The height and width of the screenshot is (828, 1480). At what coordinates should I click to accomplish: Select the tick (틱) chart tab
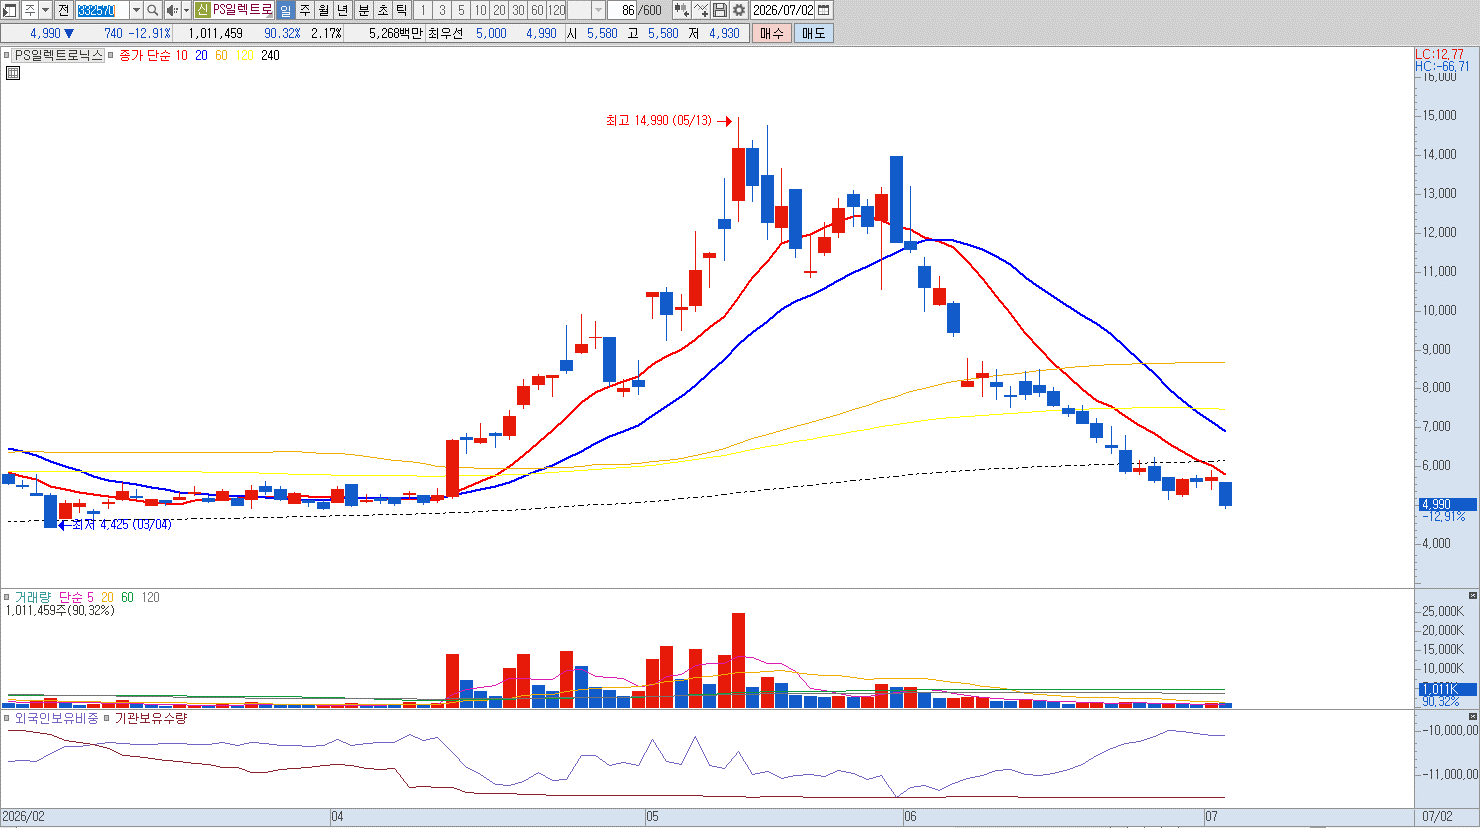coord(401,10)
